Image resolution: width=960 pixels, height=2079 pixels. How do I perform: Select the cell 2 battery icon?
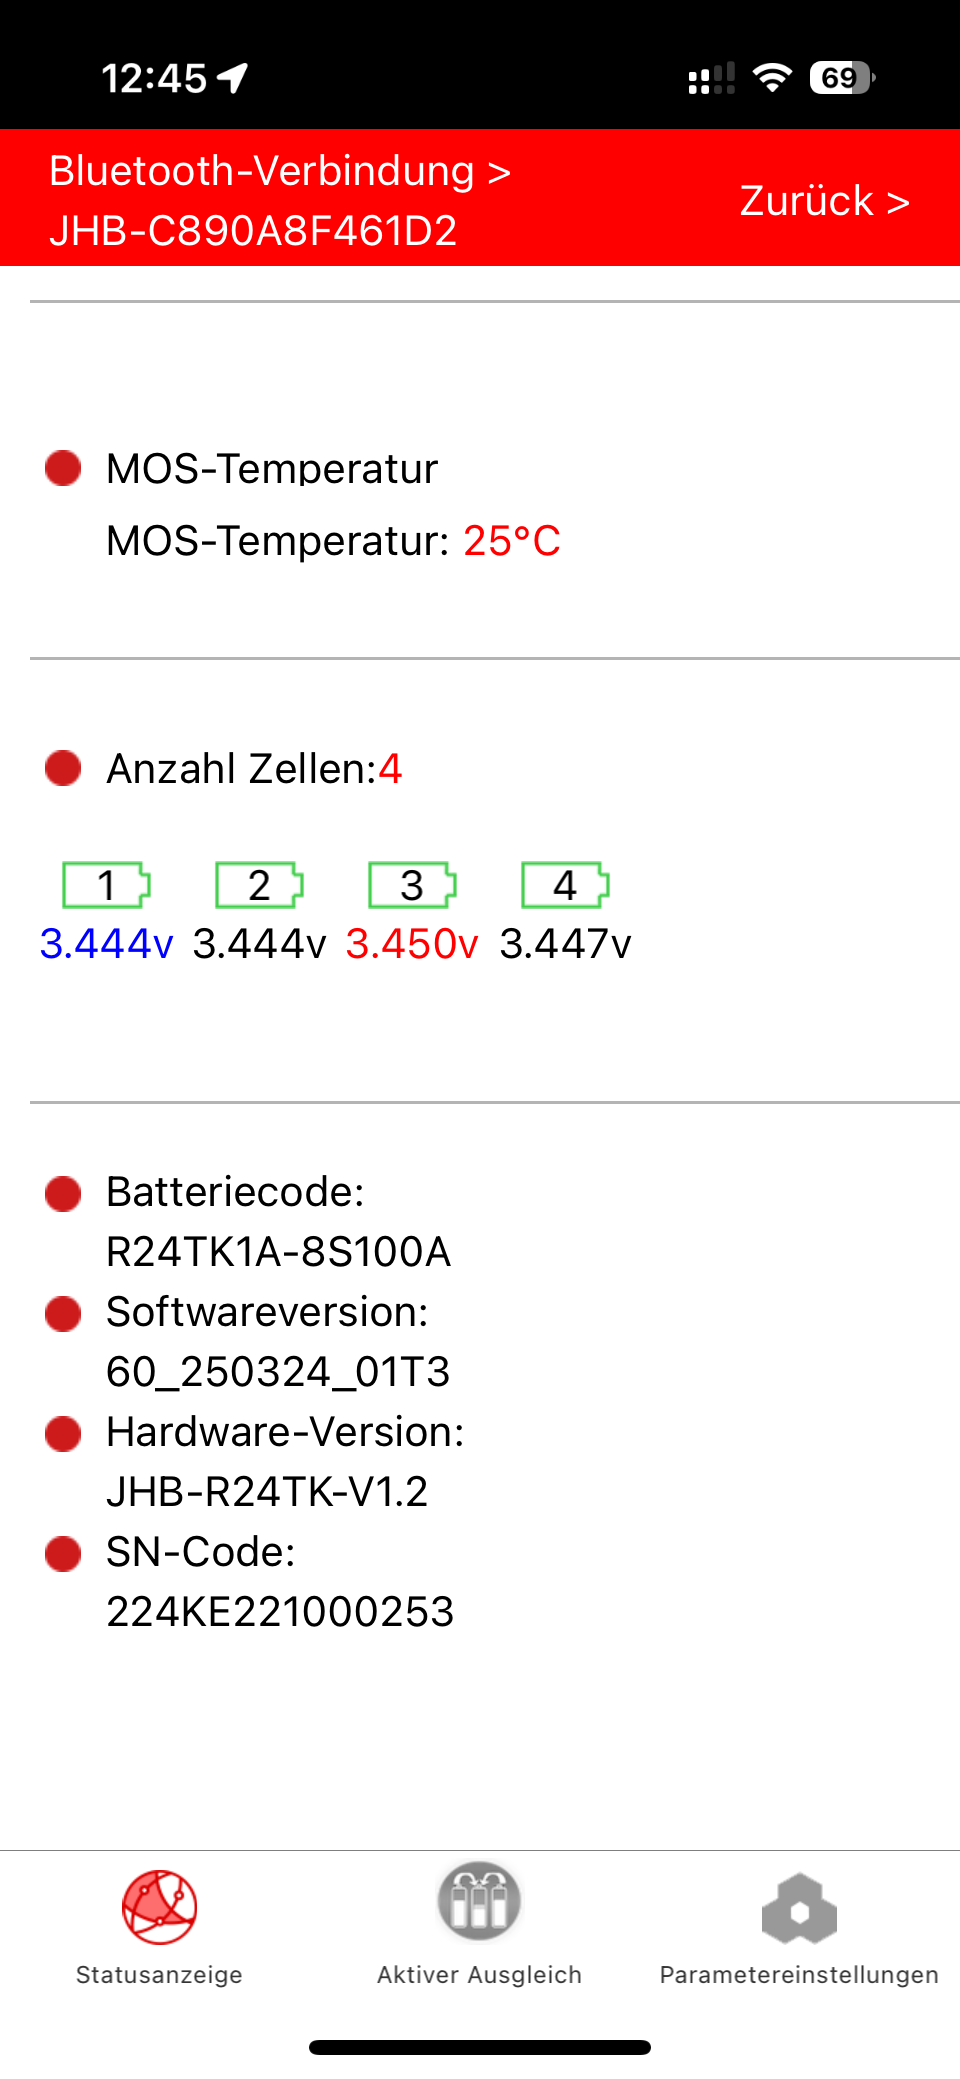[x=259, y=885]
